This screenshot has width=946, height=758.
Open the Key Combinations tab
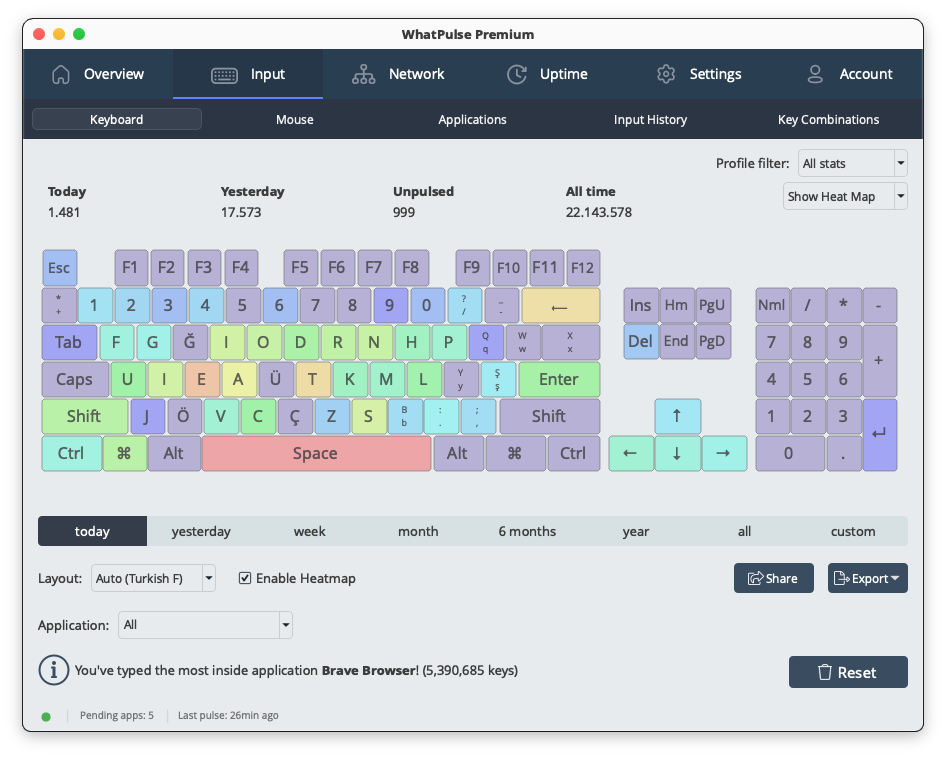click(828, 120)
